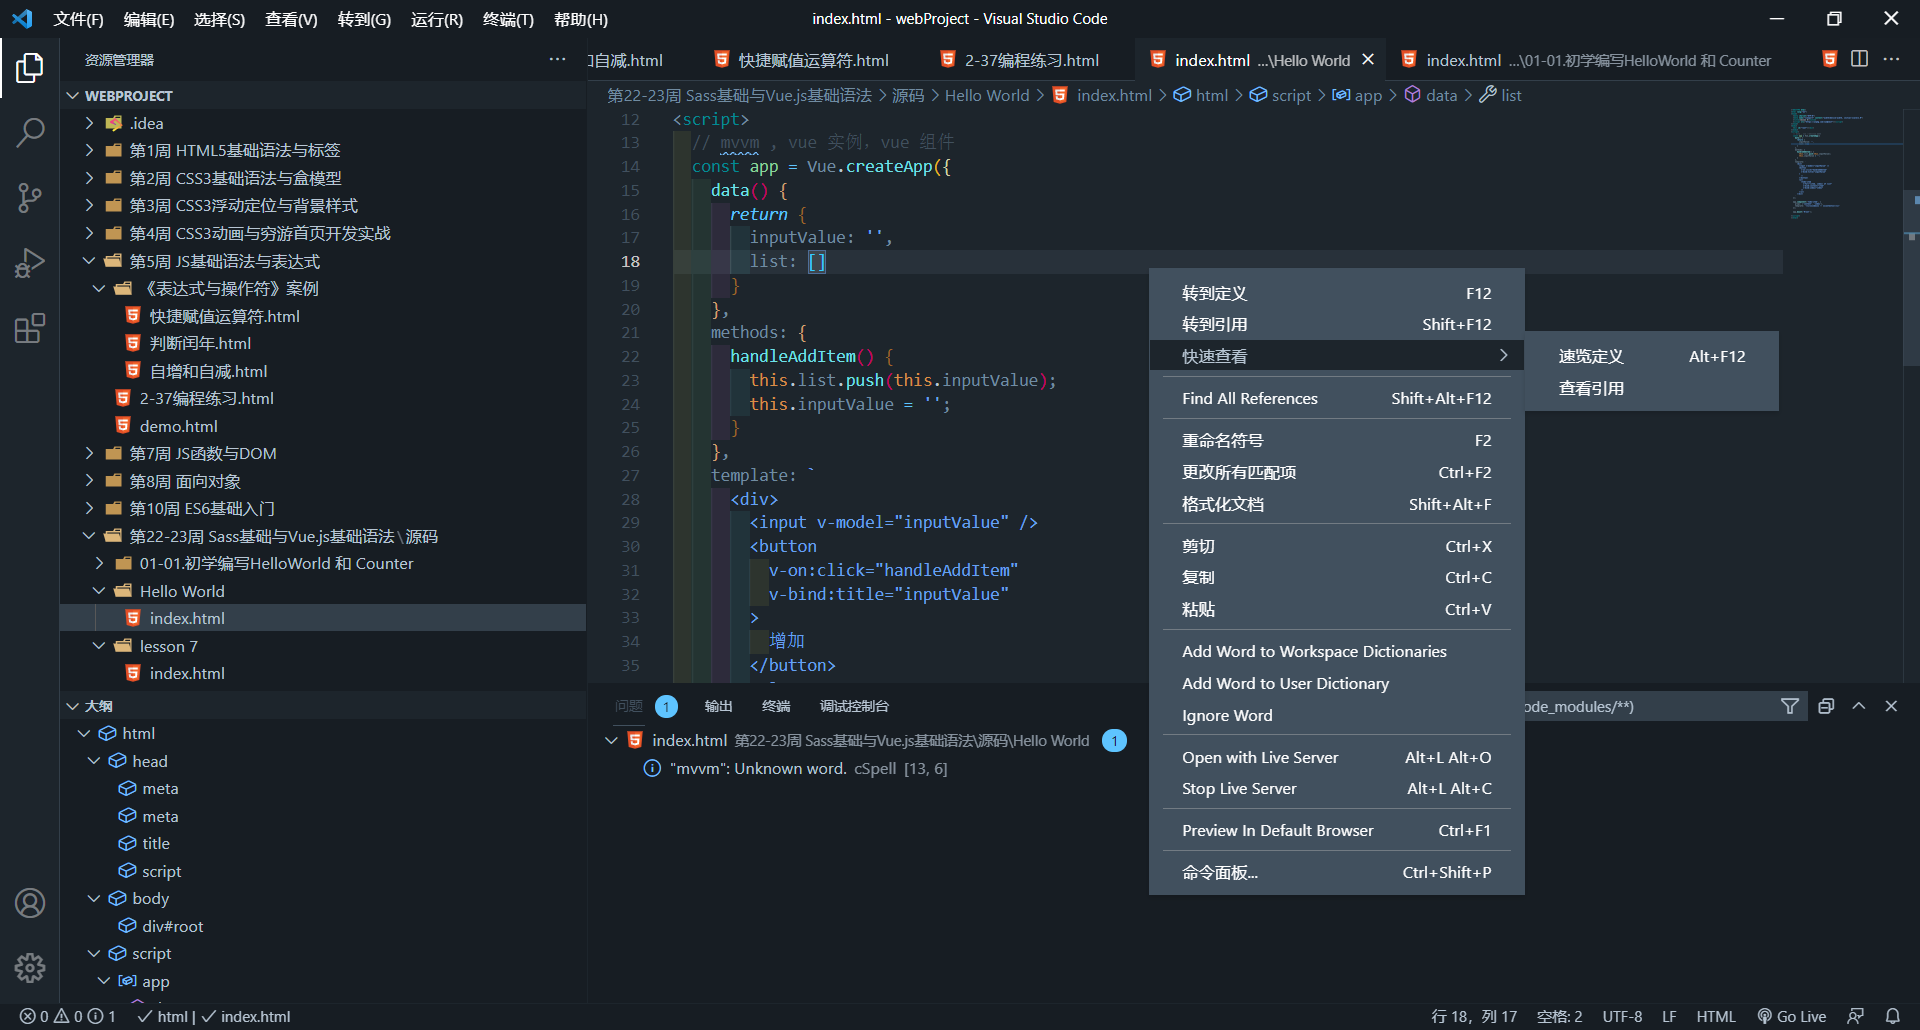Screen dimensions: 1920x1030
Task: Change language mode HTML in status bar
Action: tap(1716, 1016)
